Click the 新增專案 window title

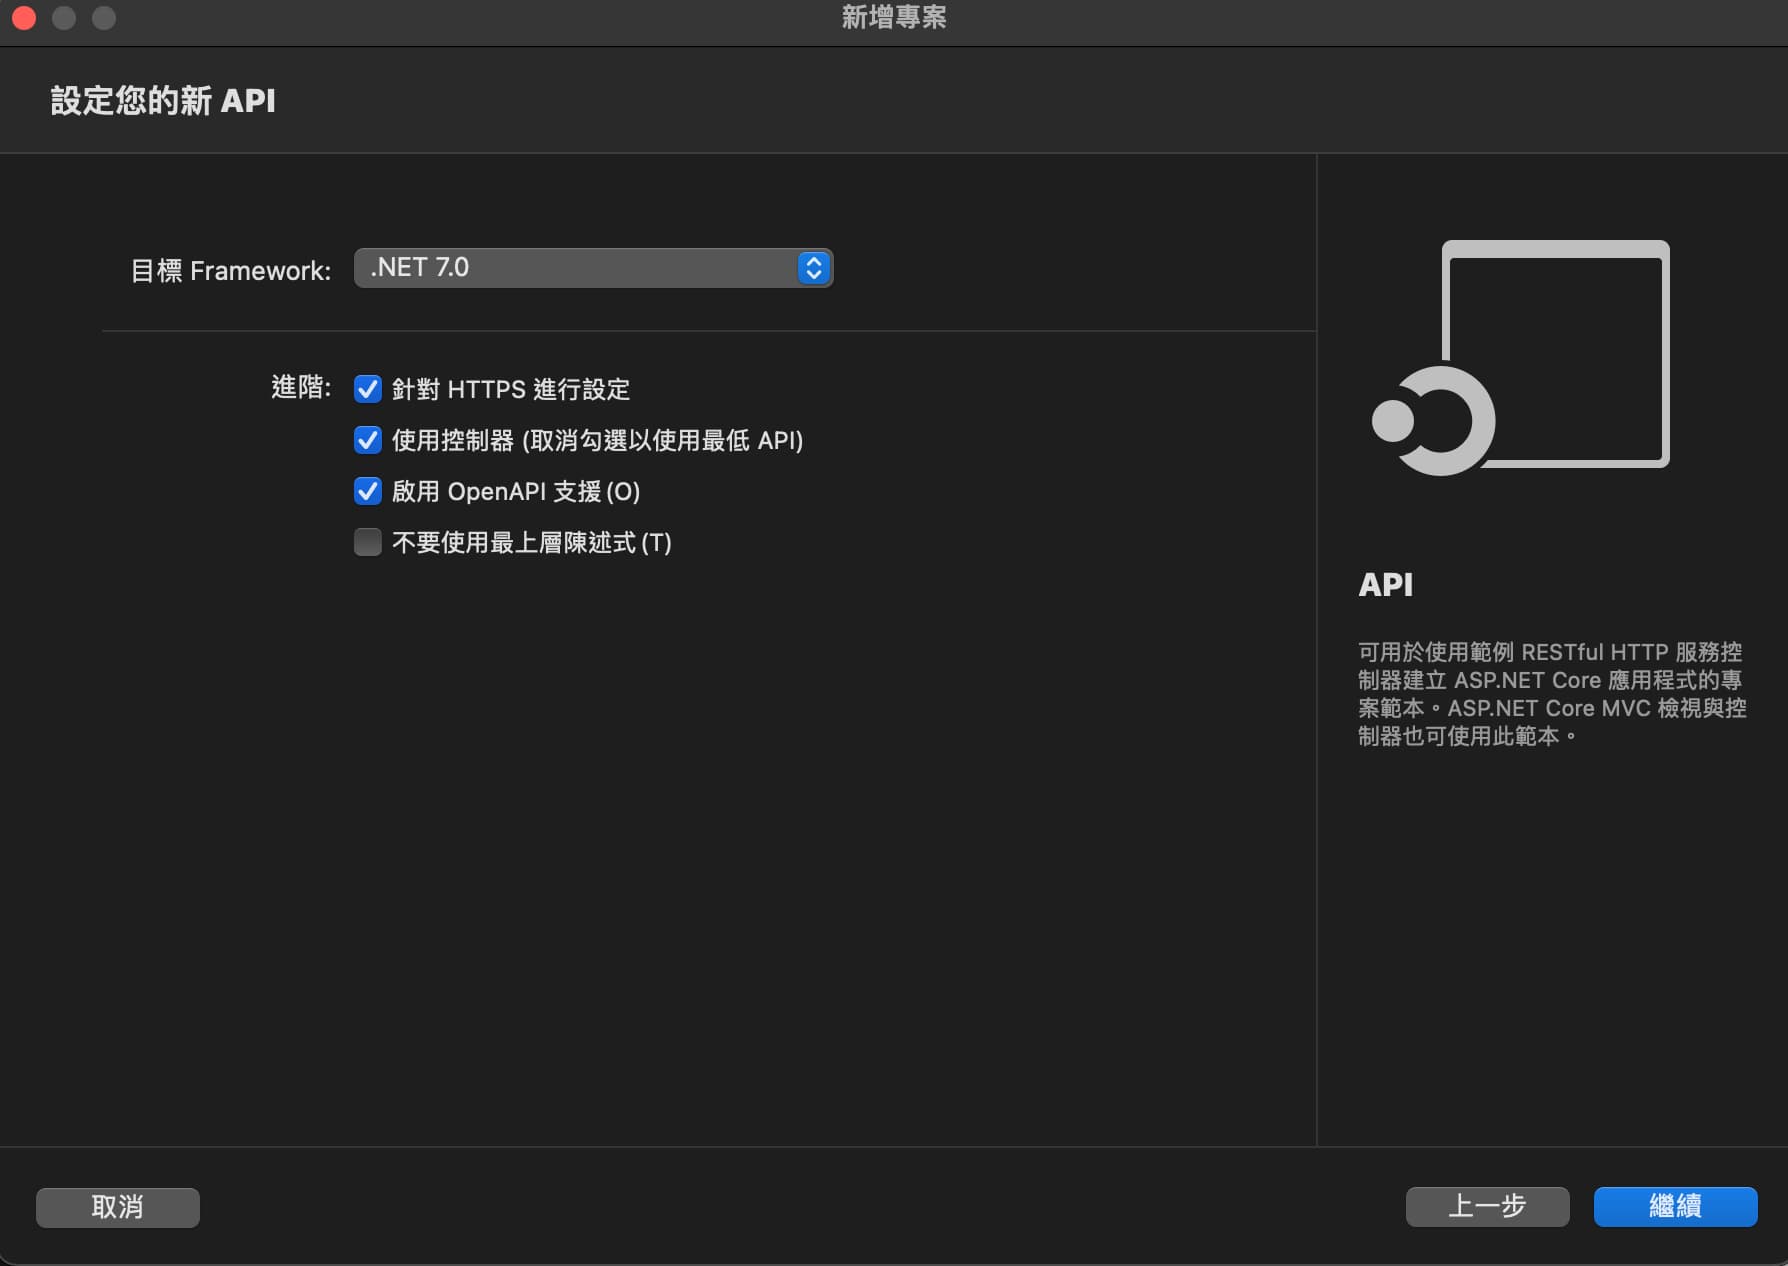pos(894,18)
